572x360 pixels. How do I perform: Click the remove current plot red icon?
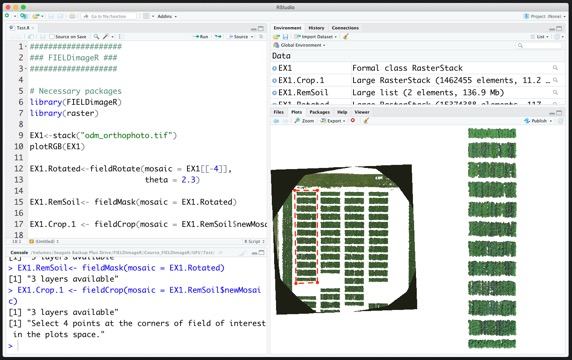pos(353,120)
